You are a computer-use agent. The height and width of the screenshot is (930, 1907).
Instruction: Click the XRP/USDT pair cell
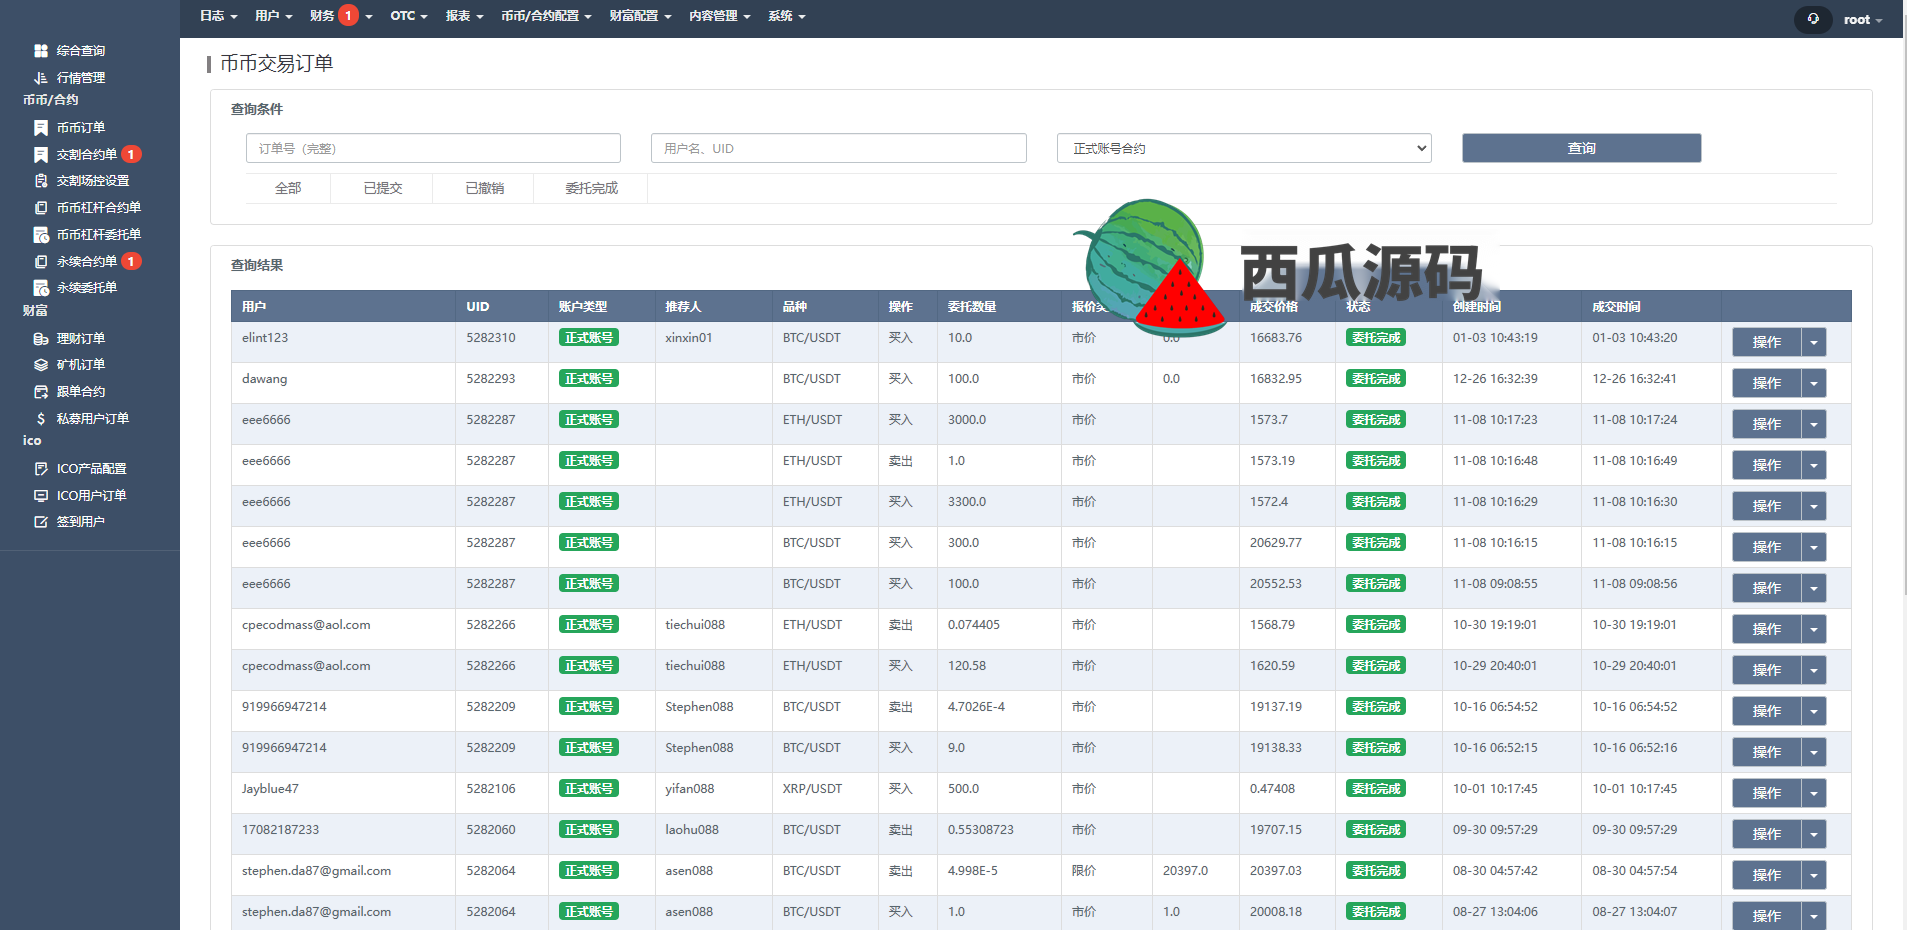[x=812, y=789]
